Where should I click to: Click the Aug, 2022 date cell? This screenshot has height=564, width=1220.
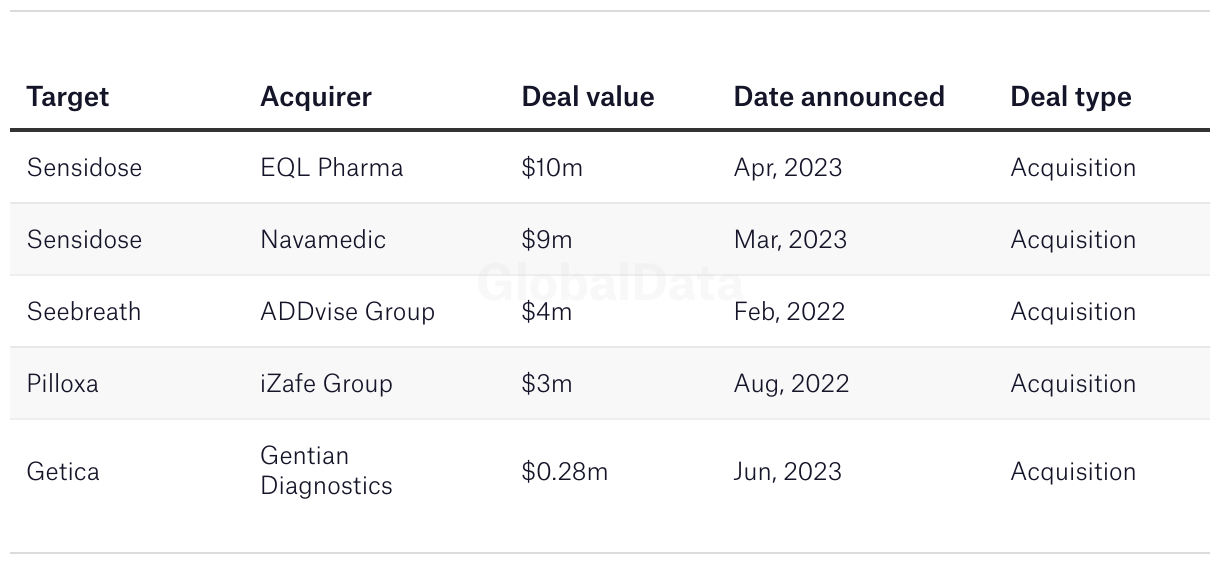click(790, 384)
